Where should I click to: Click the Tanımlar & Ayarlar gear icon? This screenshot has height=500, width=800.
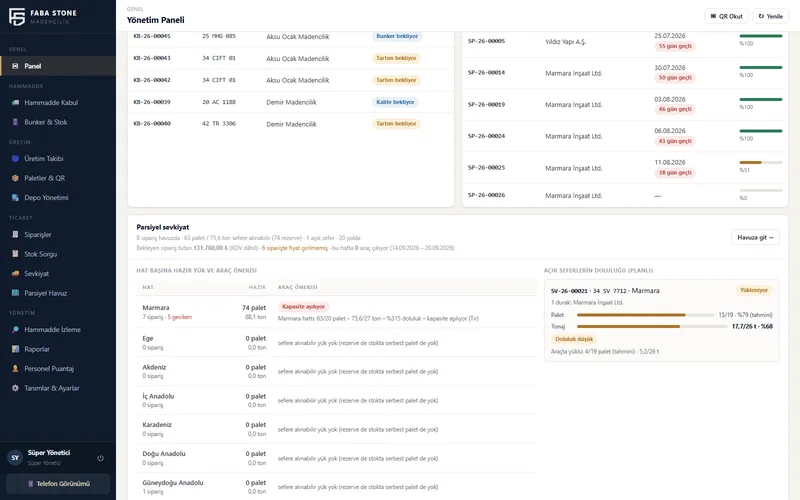click(15, 388)
